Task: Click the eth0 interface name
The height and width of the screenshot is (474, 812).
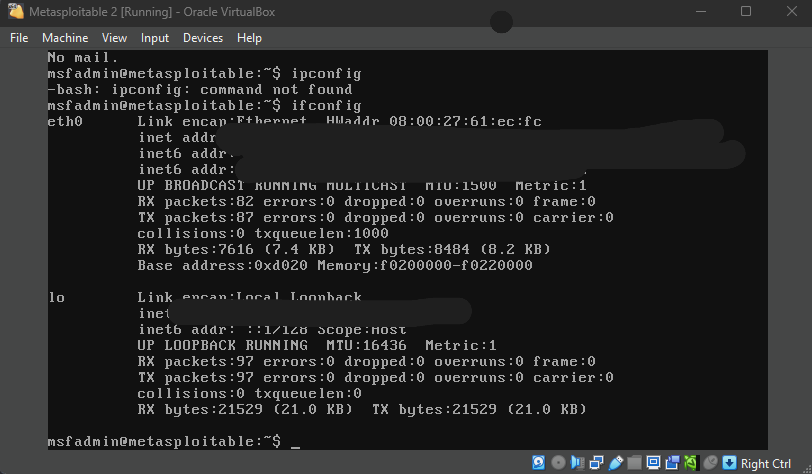Action: 65,122
